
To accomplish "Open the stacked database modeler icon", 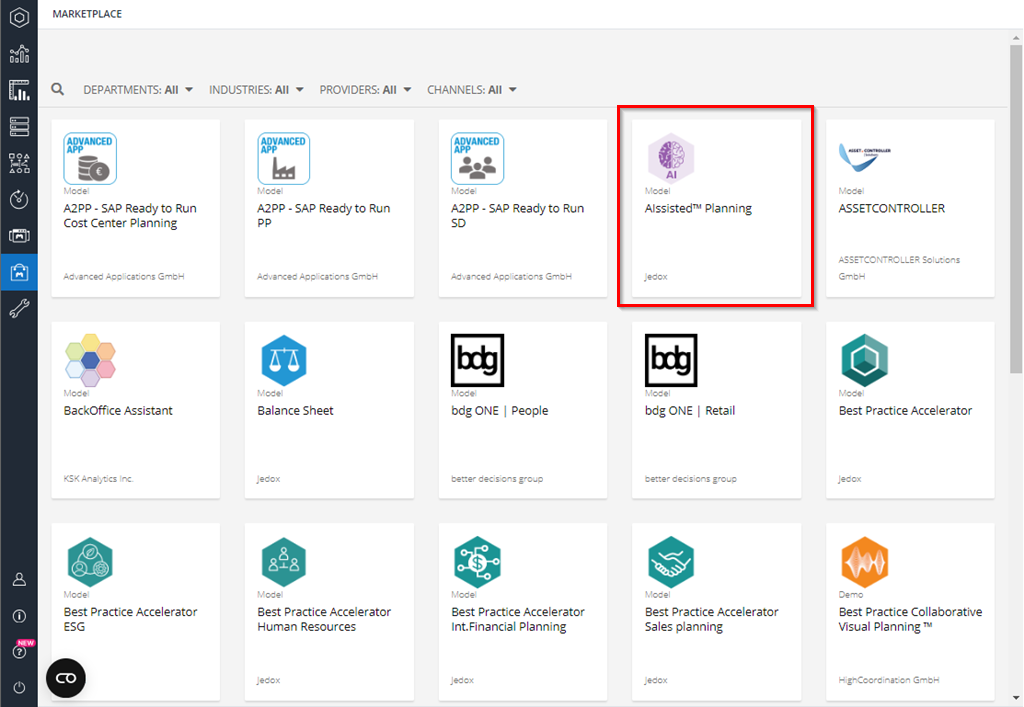I will coord(19,127).
